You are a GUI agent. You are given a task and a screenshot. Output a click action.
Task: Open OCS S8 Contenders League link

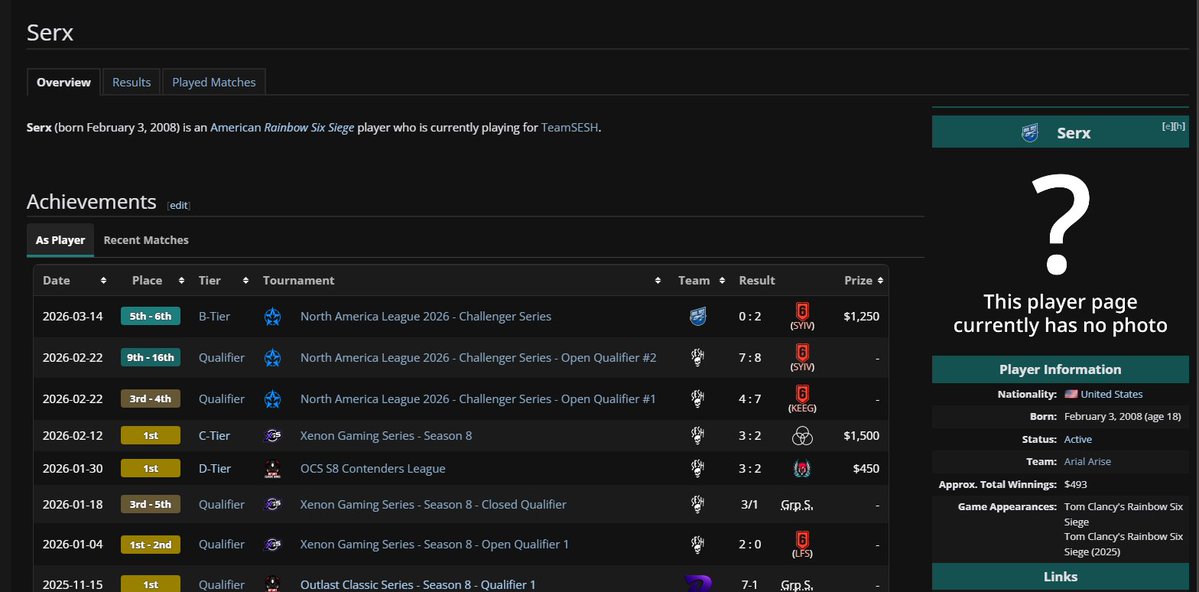click(x=372, y=468)
